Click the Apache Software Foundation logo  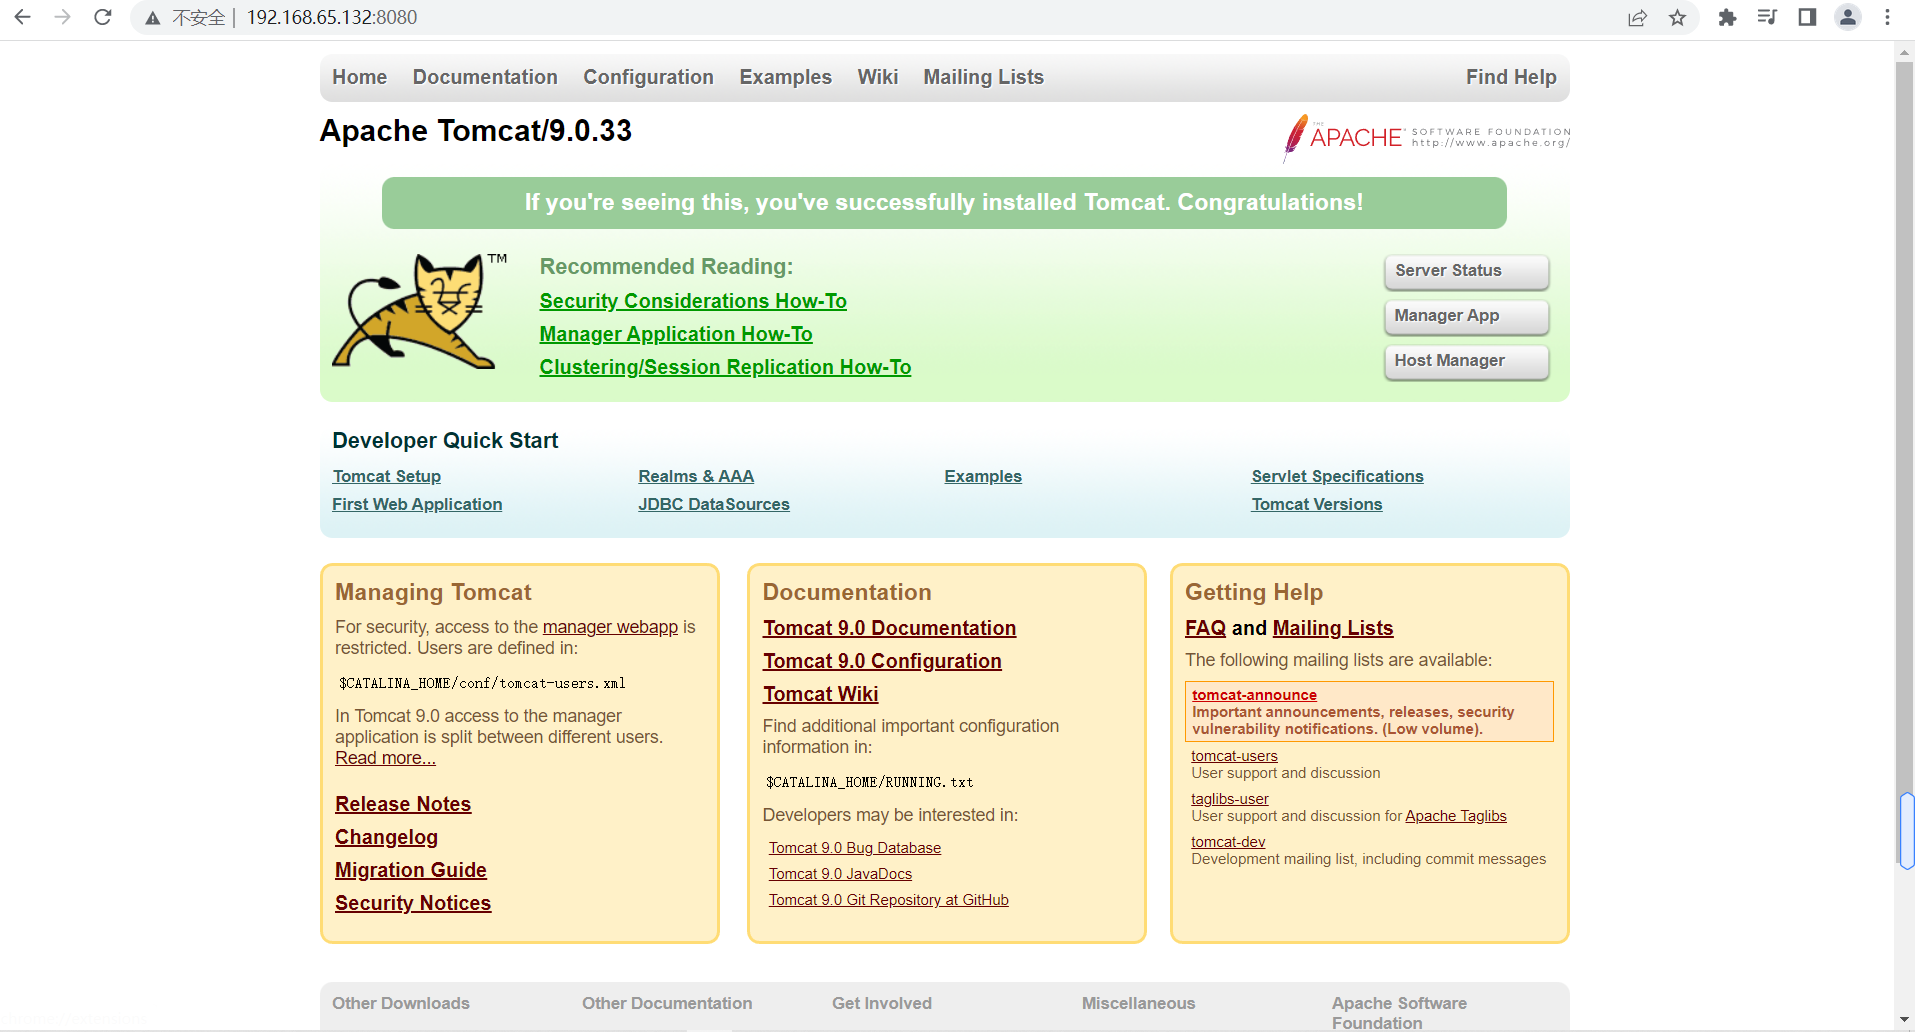[x=1427, y=138]
